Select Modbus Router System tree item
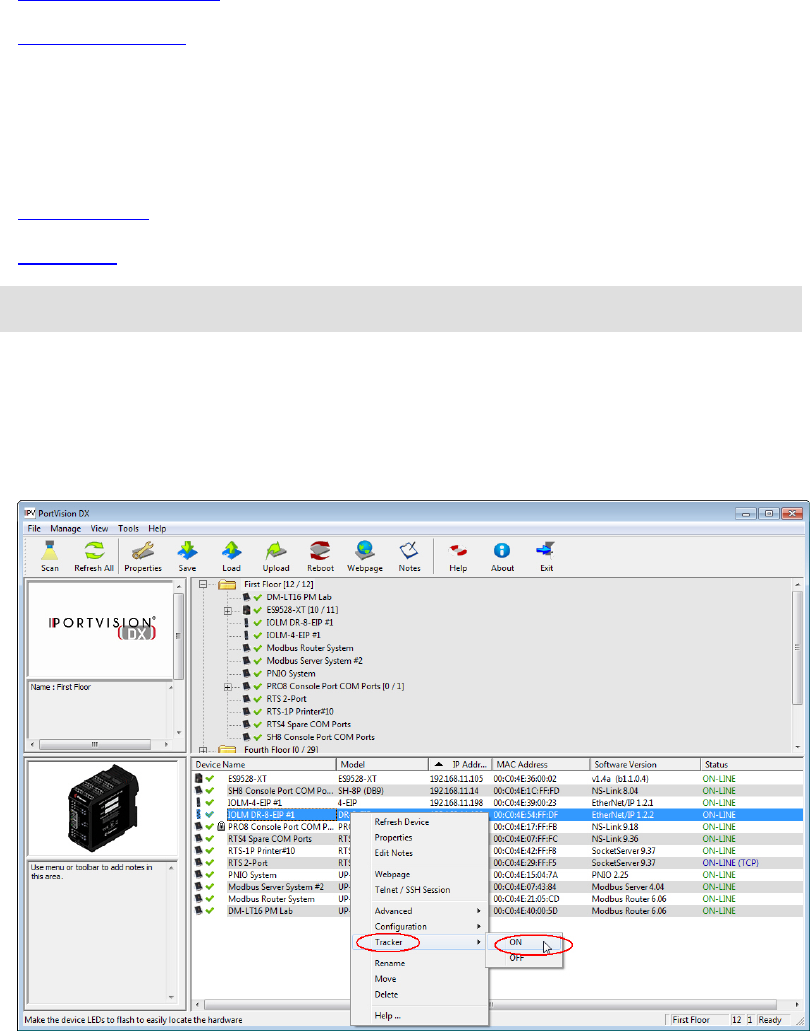The image size is (810, 1031). click(x=310, y=648)
